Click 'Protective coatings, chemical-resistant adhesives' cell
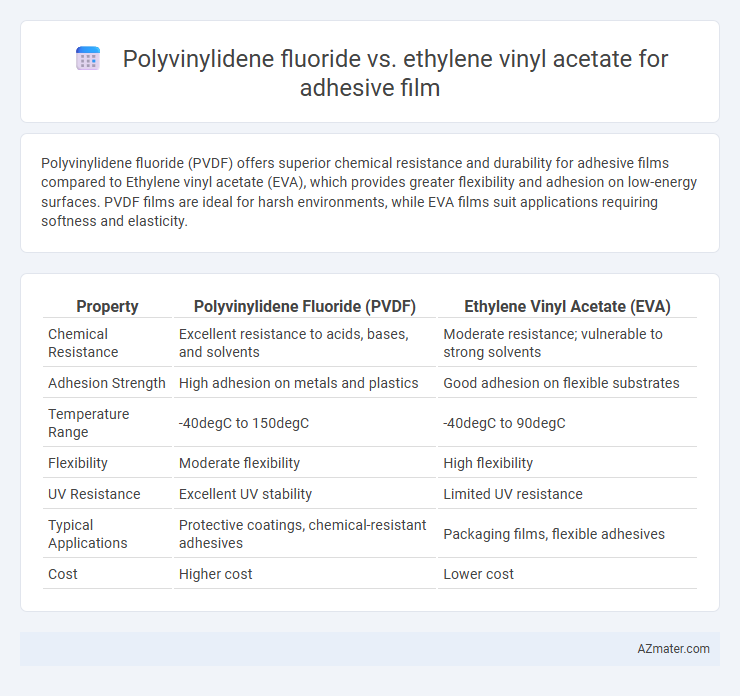 point(305,534)
